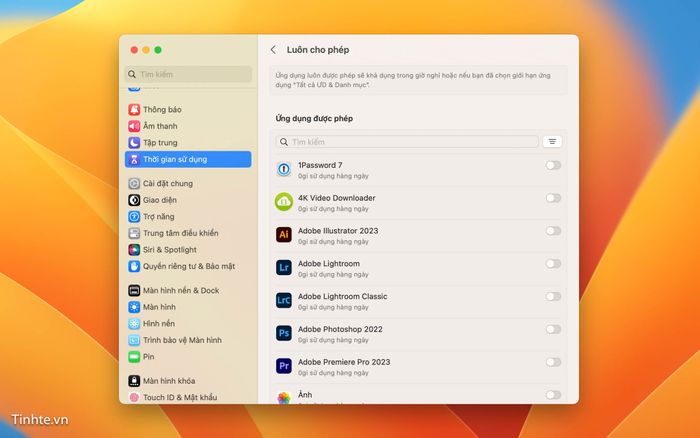Viewport: 700px width, 438px height.
Task: Click the Cài đặt chung gear icon
Action: [134, 184]
